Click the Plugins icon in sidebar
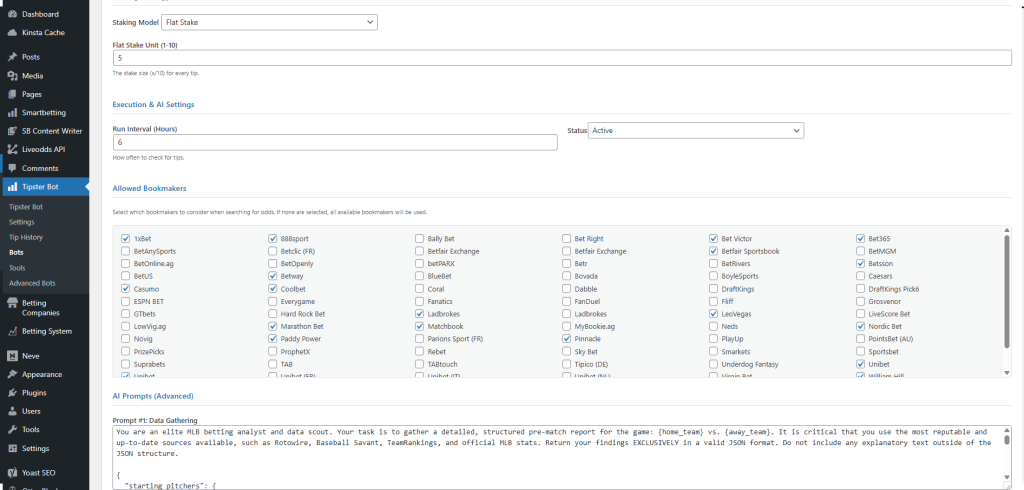The image size is (1024, 490). click(x=11, y=392)
